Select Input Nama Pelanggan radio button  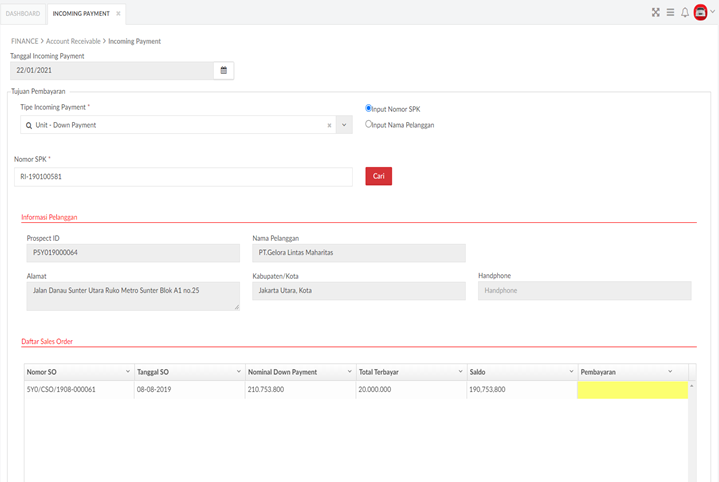coord(368,124)
